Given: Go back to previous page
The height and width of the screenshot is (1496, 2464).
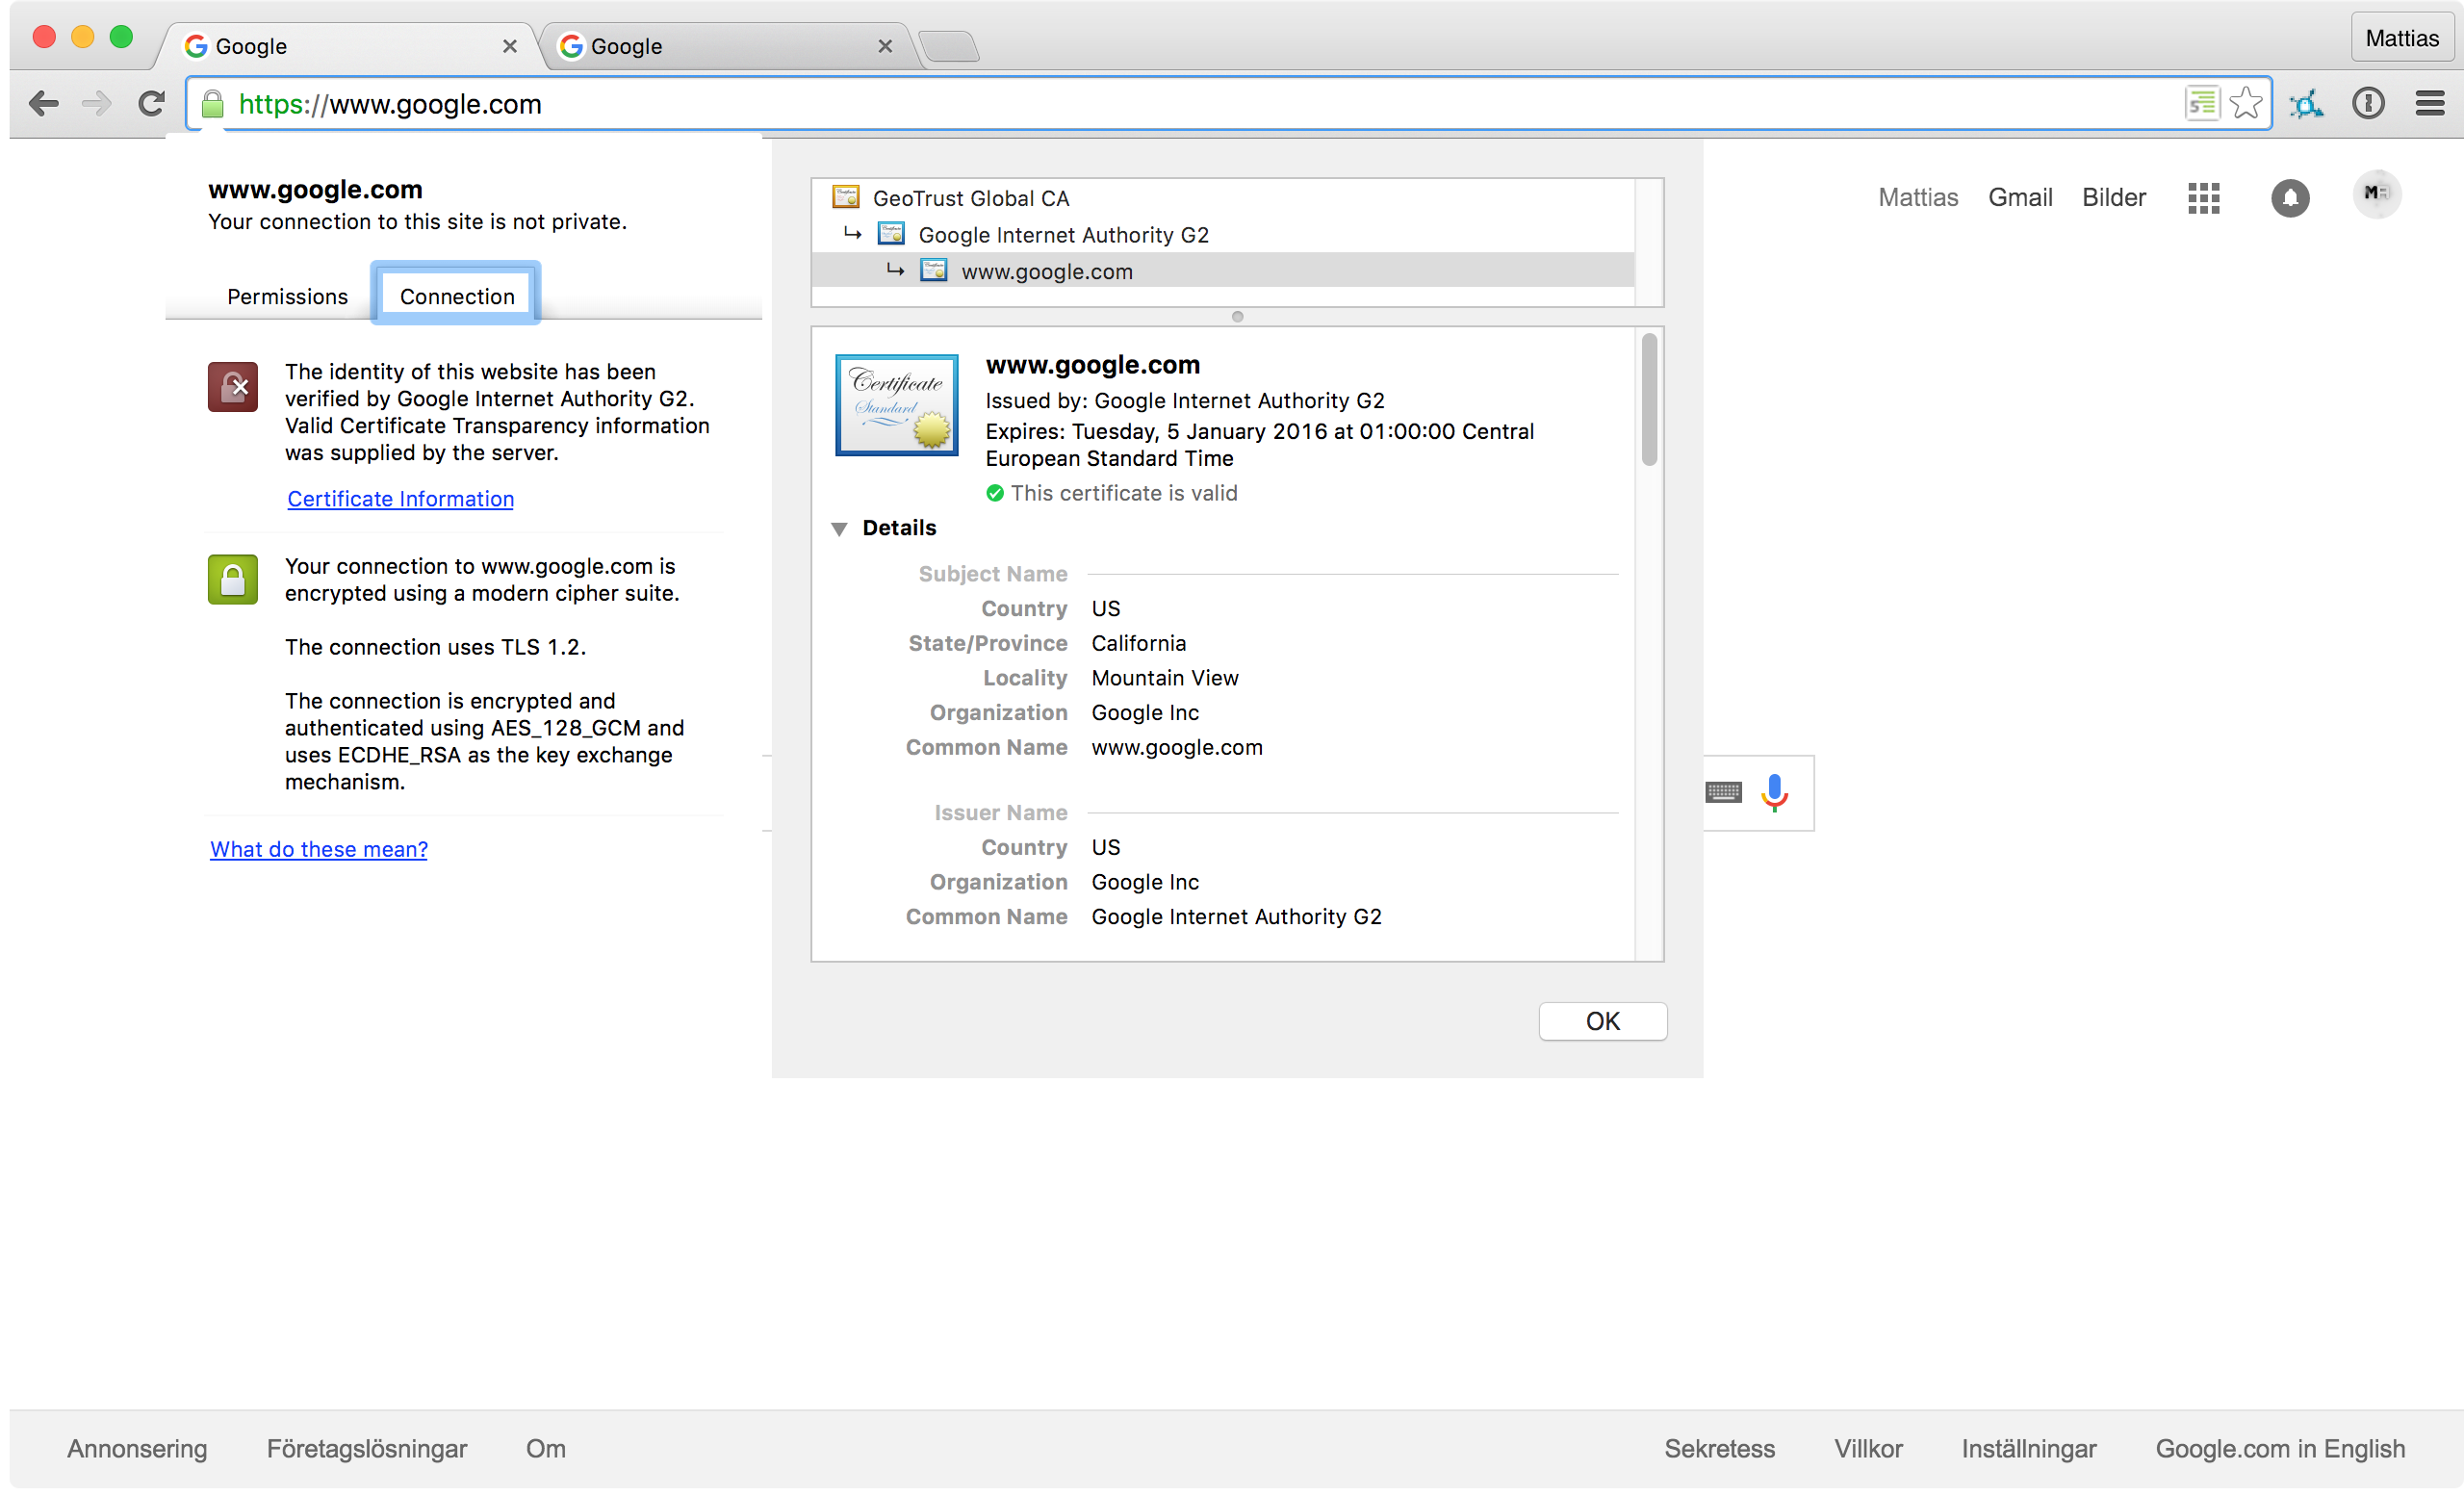Looking at the screenshot, I should coord(44,103).
